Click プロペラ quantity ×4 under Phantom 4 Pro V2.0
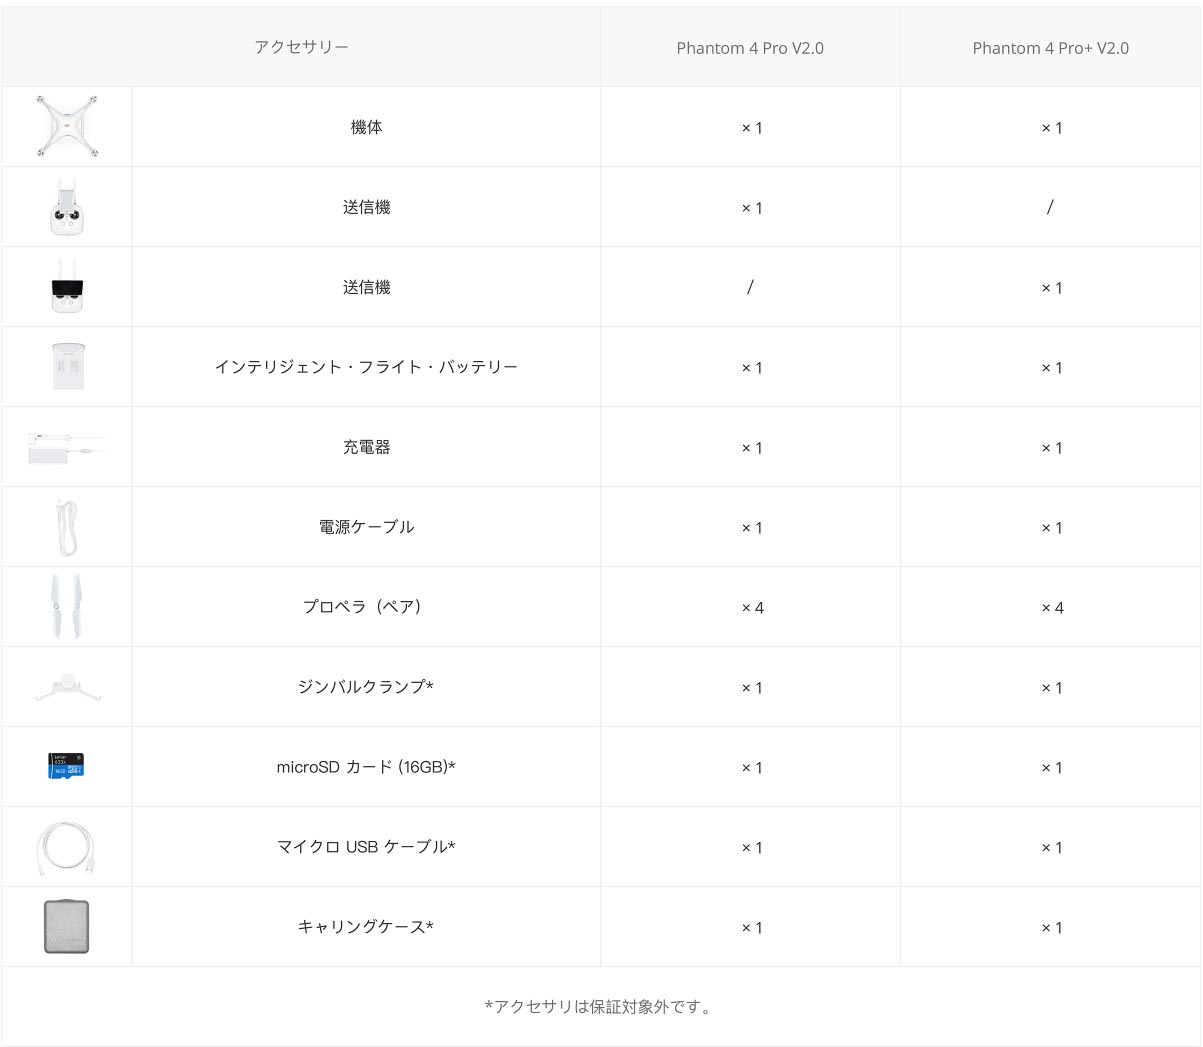This screenshot has width=1203, height=1047. coord(752,608)
